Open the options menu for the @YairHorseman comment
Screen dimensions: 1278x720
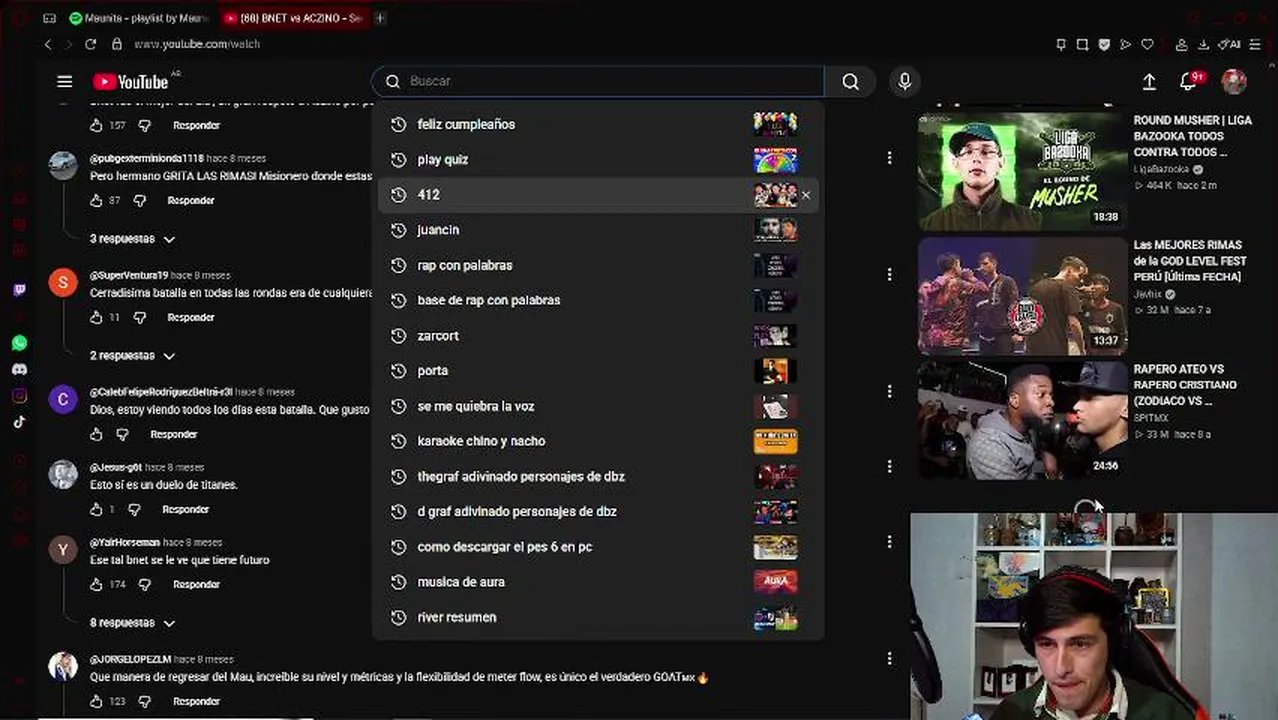tap(889, 541)
